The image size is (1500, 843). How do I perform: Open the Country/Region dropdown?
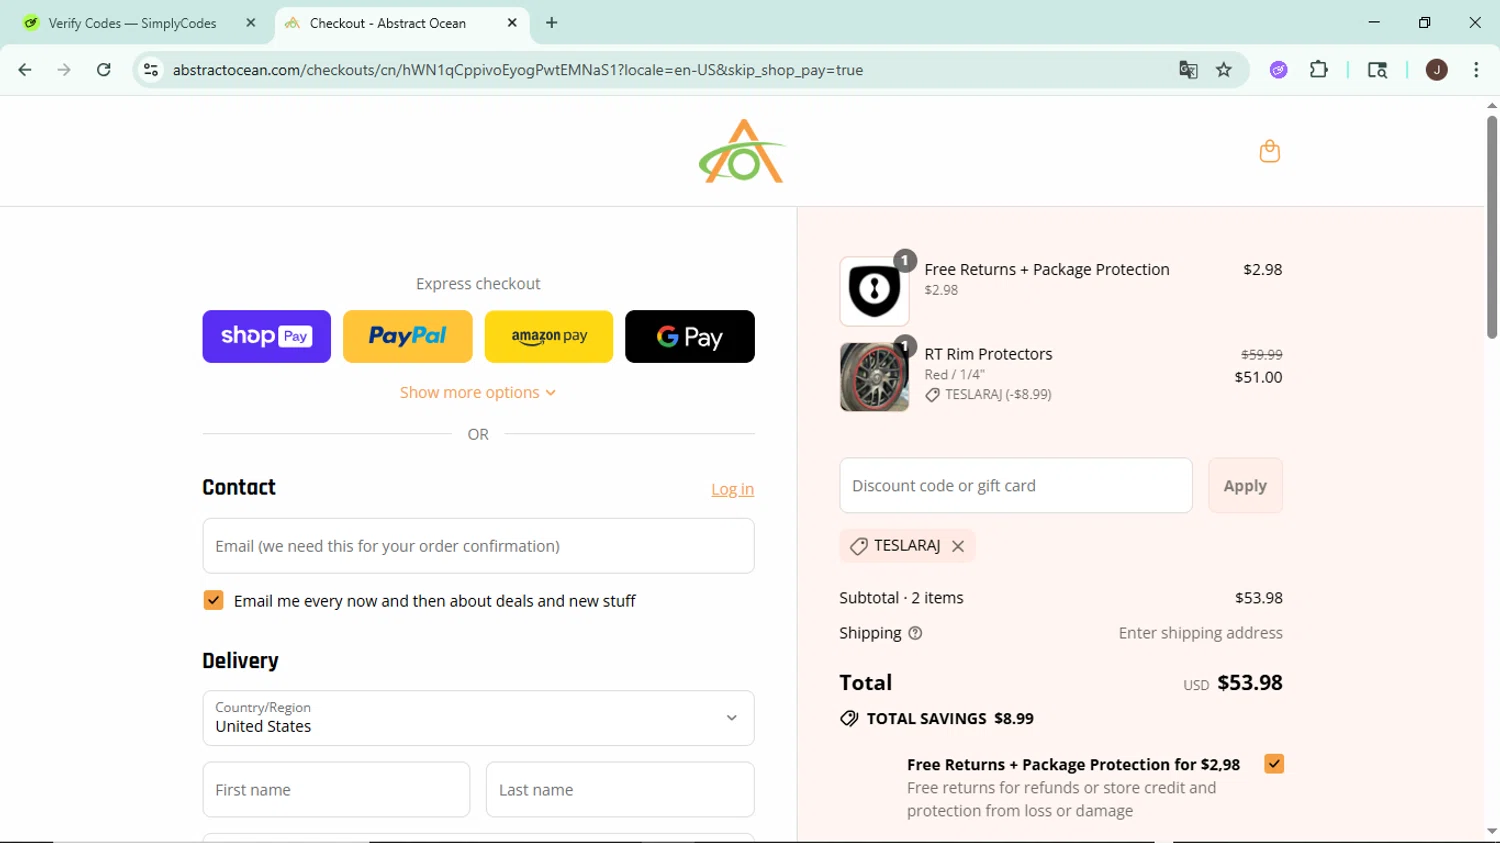(x=478, y=718)
